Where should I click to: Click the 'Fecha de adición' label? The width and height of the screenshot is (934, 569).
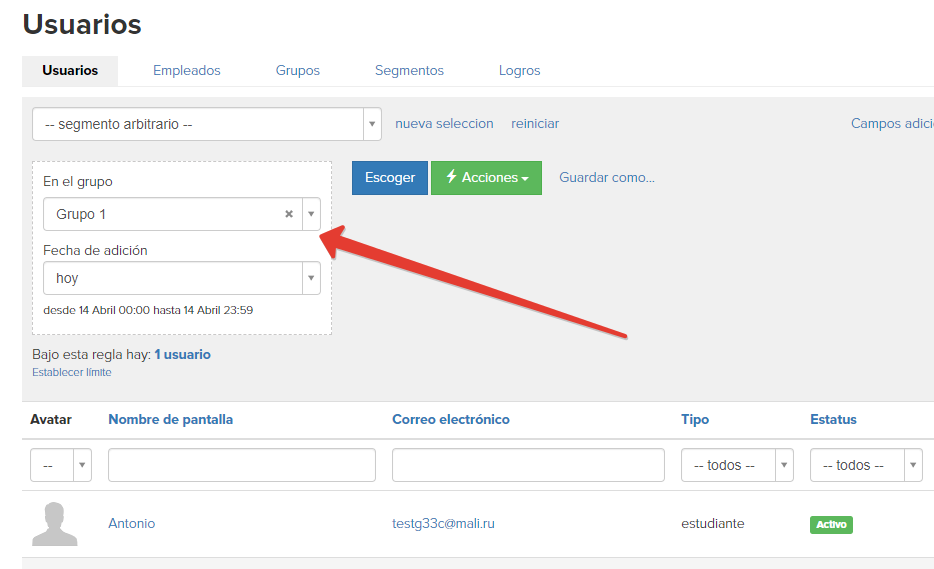(95, 250)
